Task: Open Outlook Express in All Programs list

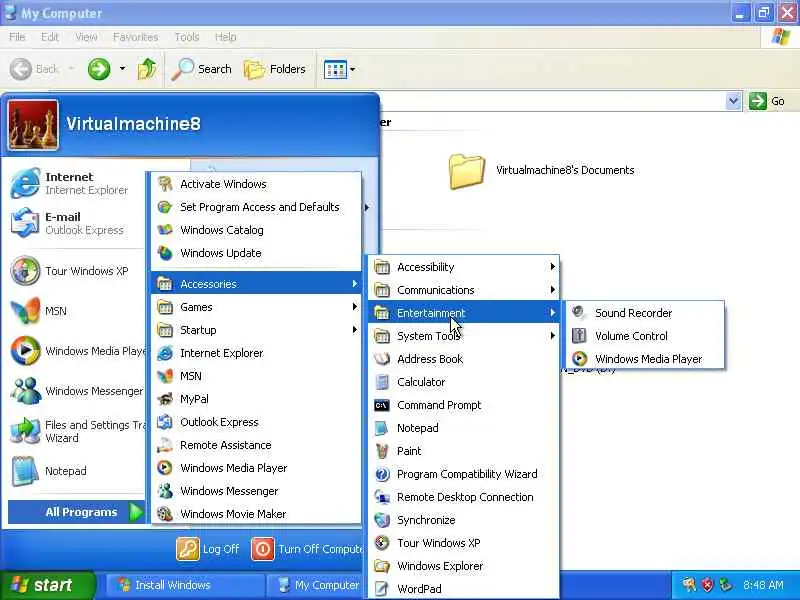Action: (x=256, y=422)
